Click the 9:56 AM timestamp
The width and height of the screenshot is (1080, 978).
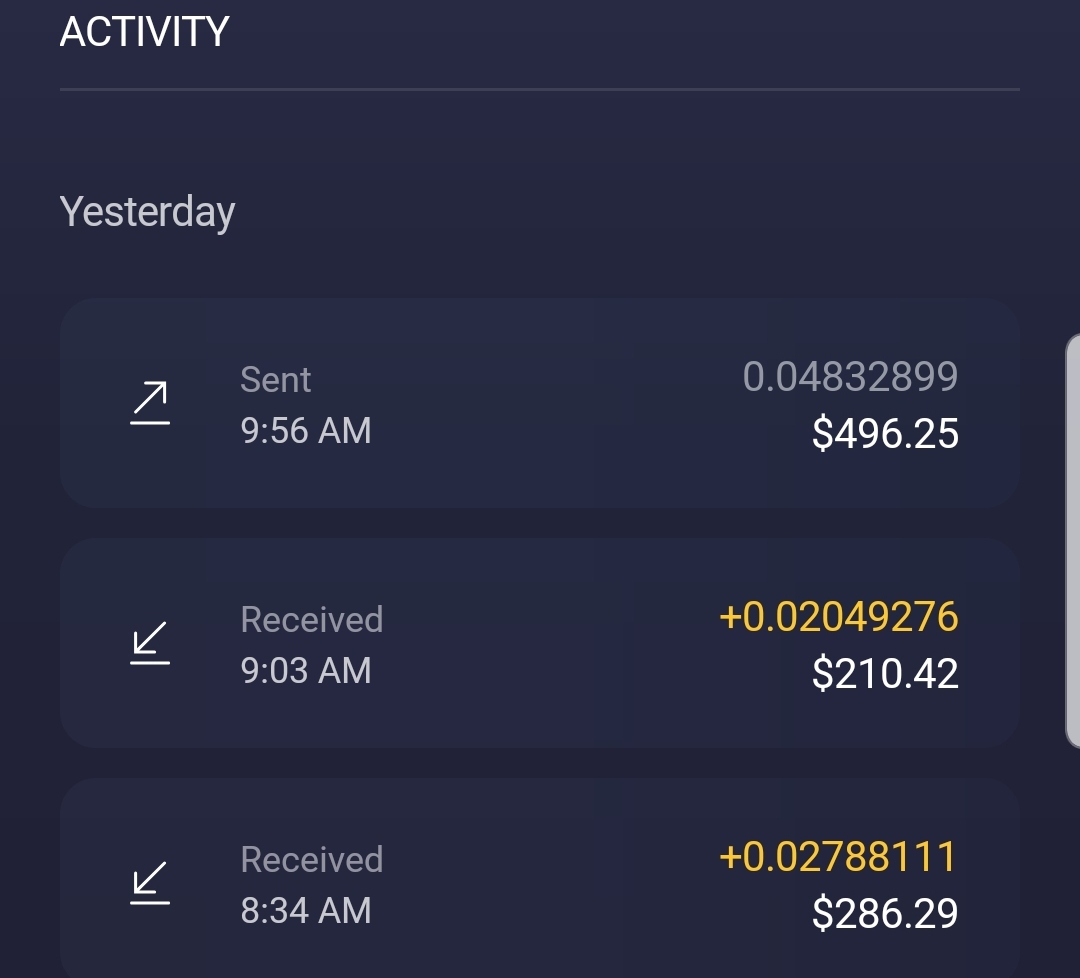pyautogui.click(x=306, y=431)
